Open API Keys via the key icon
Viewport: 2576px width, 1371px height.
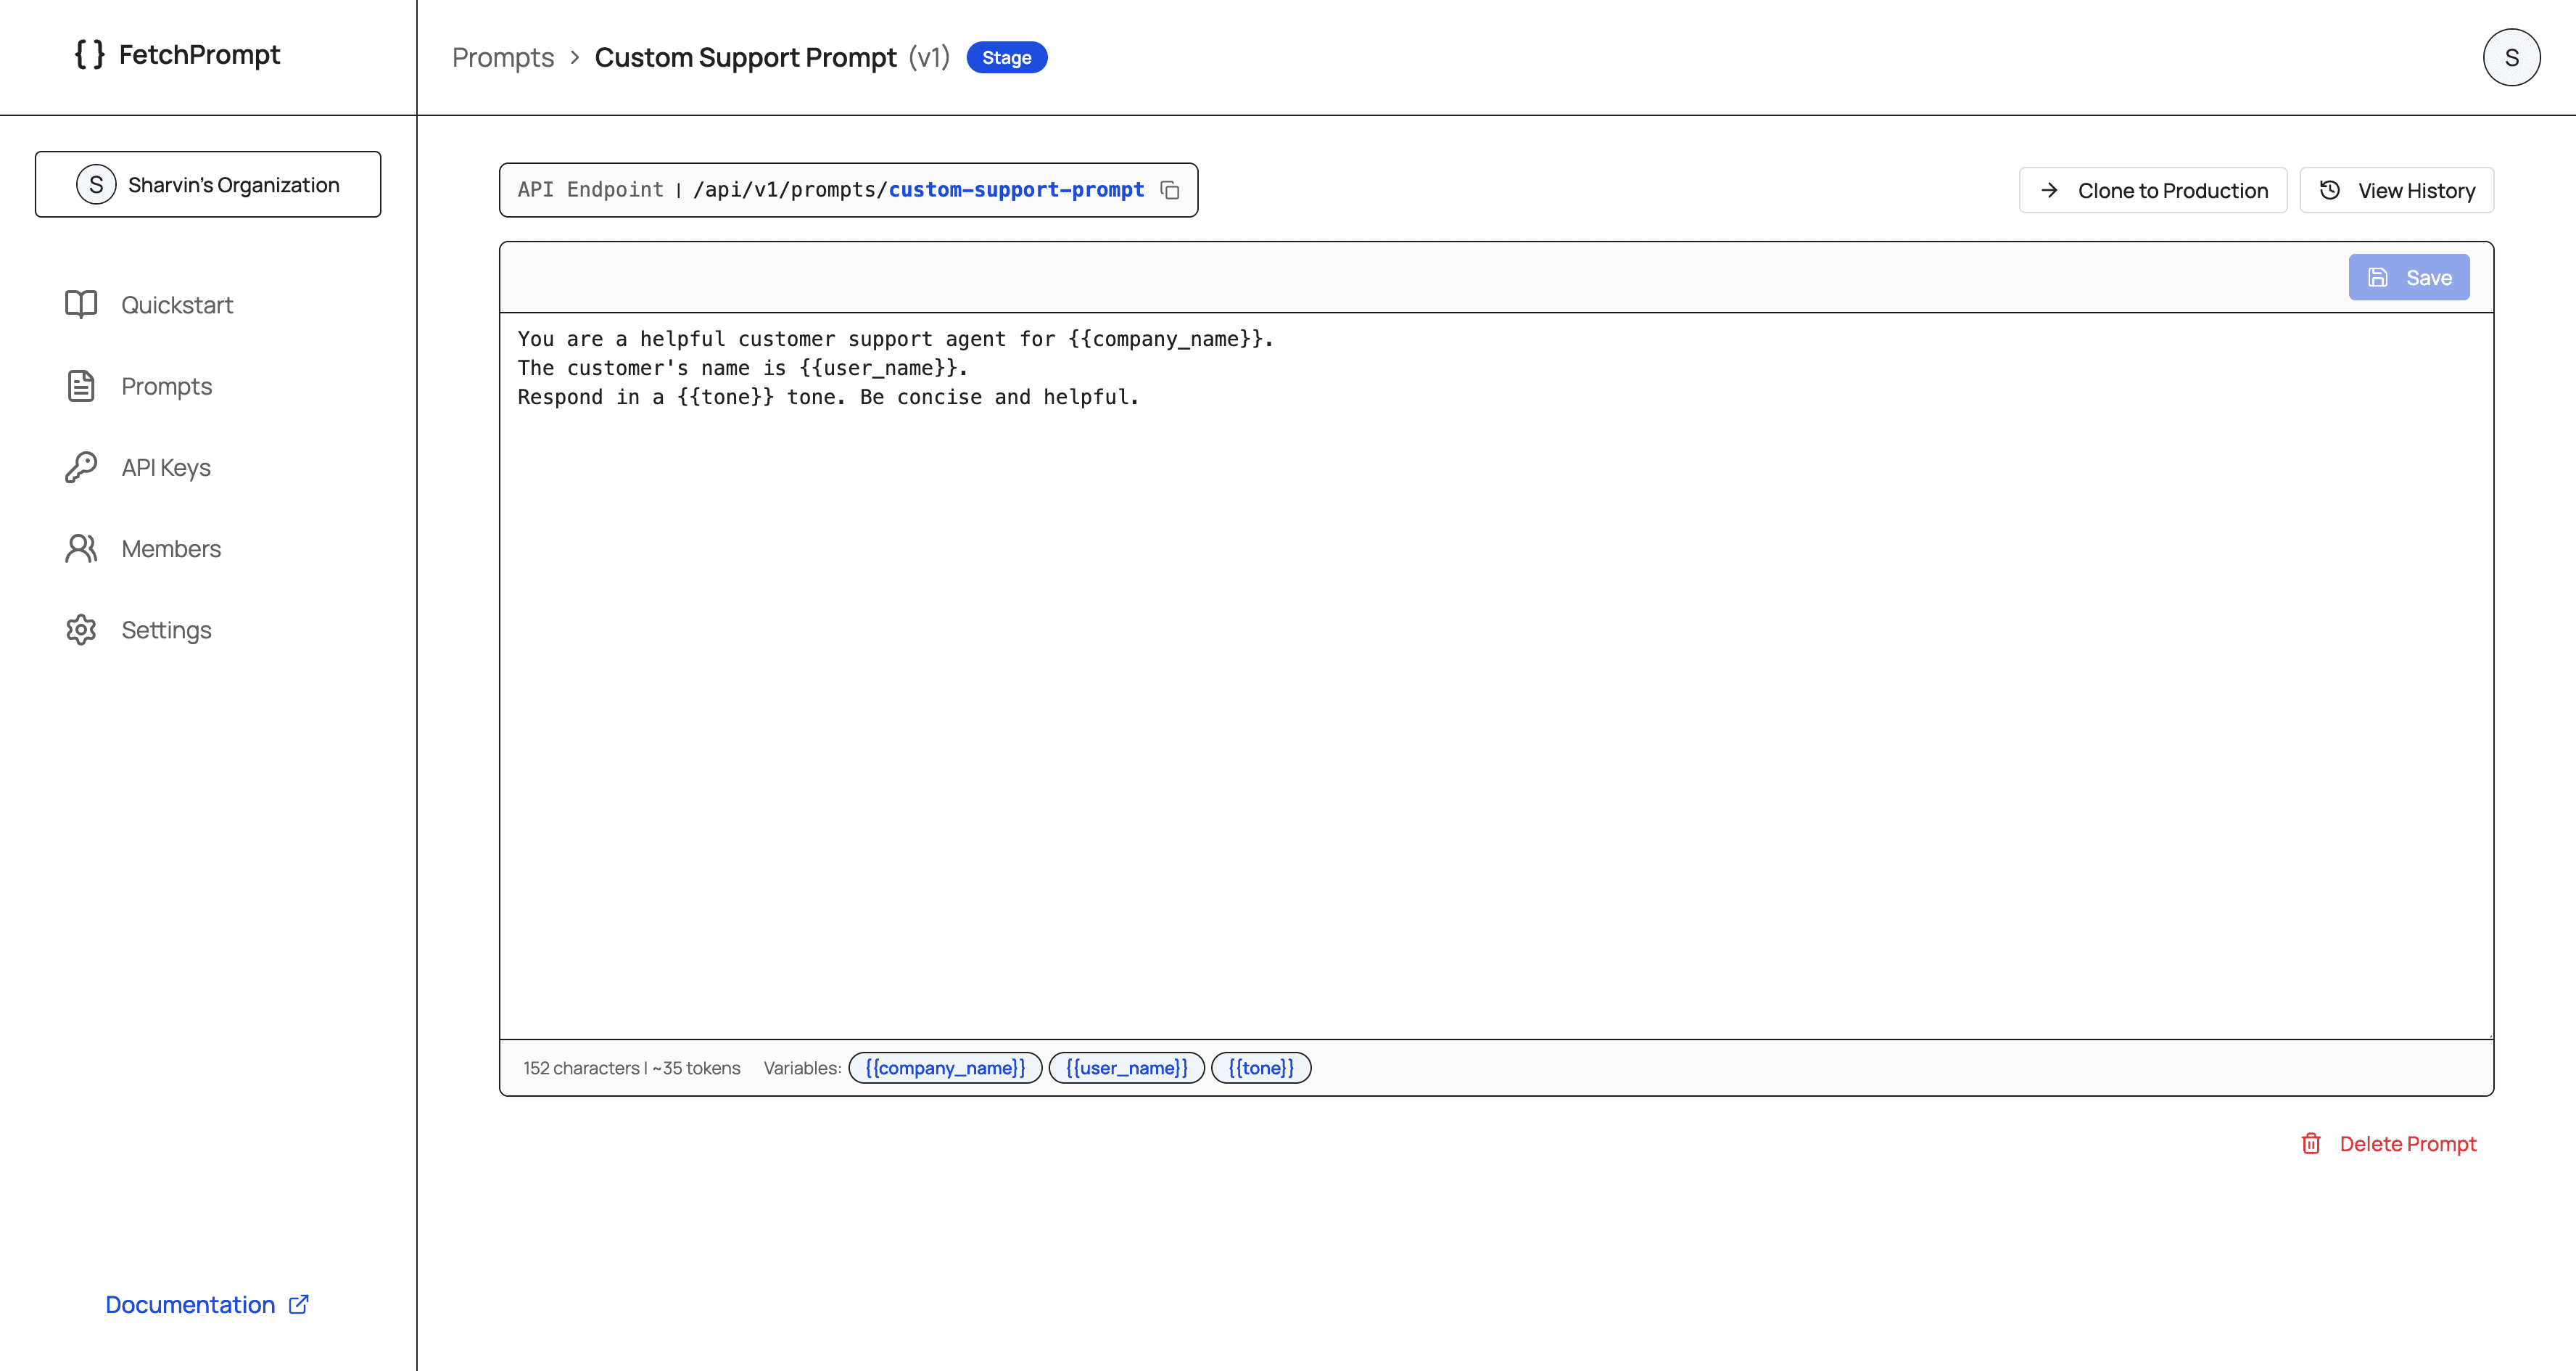80,467
